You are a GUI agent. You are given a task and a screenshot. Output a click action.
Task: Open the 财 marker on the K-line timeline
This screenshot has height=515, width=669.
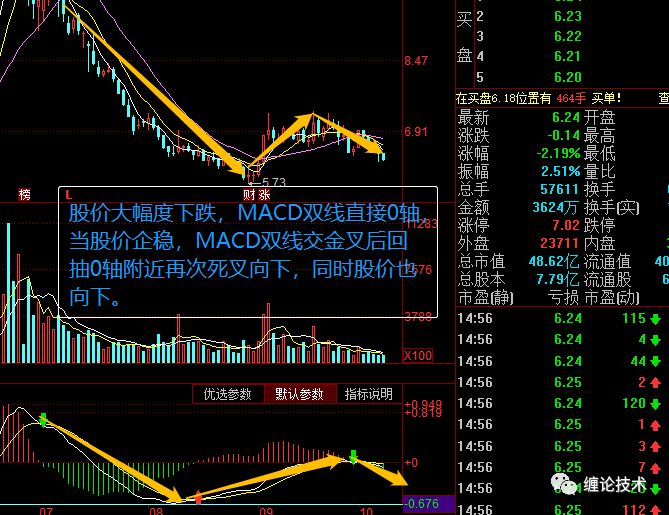(249, 195)
